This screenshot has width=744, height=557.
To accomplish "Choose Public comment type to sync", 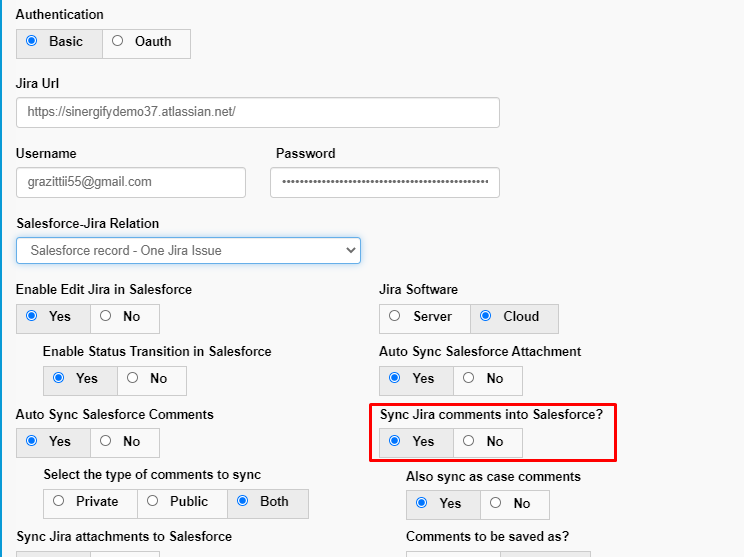I will click(x=152, y=501).
